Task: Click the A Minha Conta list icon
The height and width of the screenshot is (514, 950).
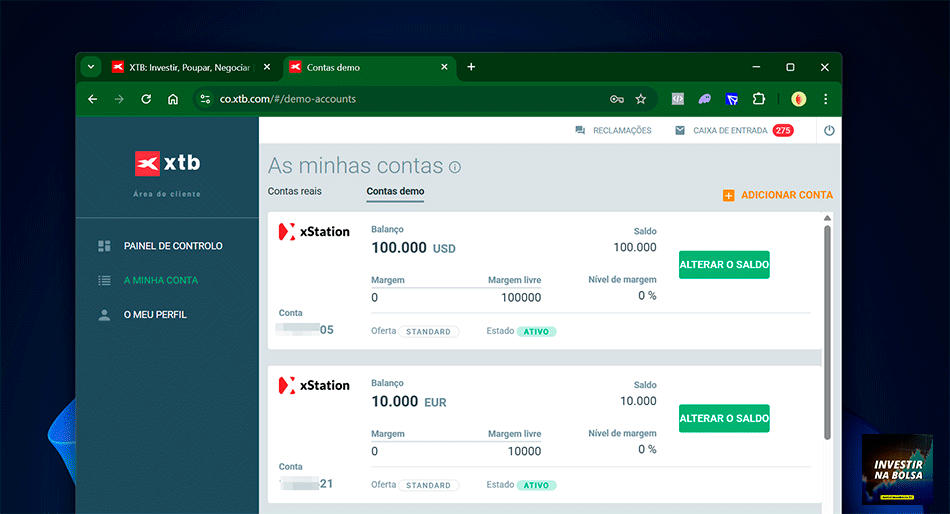Action: coord(104,280)
